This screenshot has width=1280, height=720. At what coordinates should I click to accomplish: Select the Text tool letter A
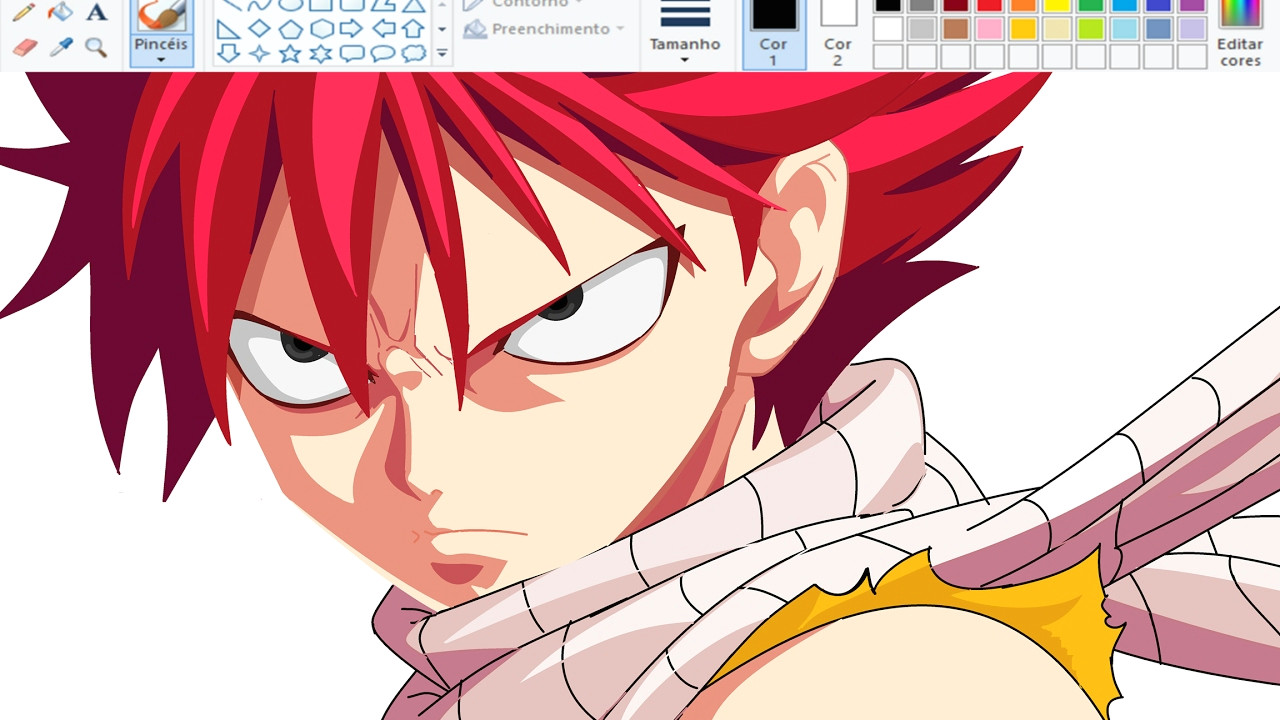[x=96, y=12]
